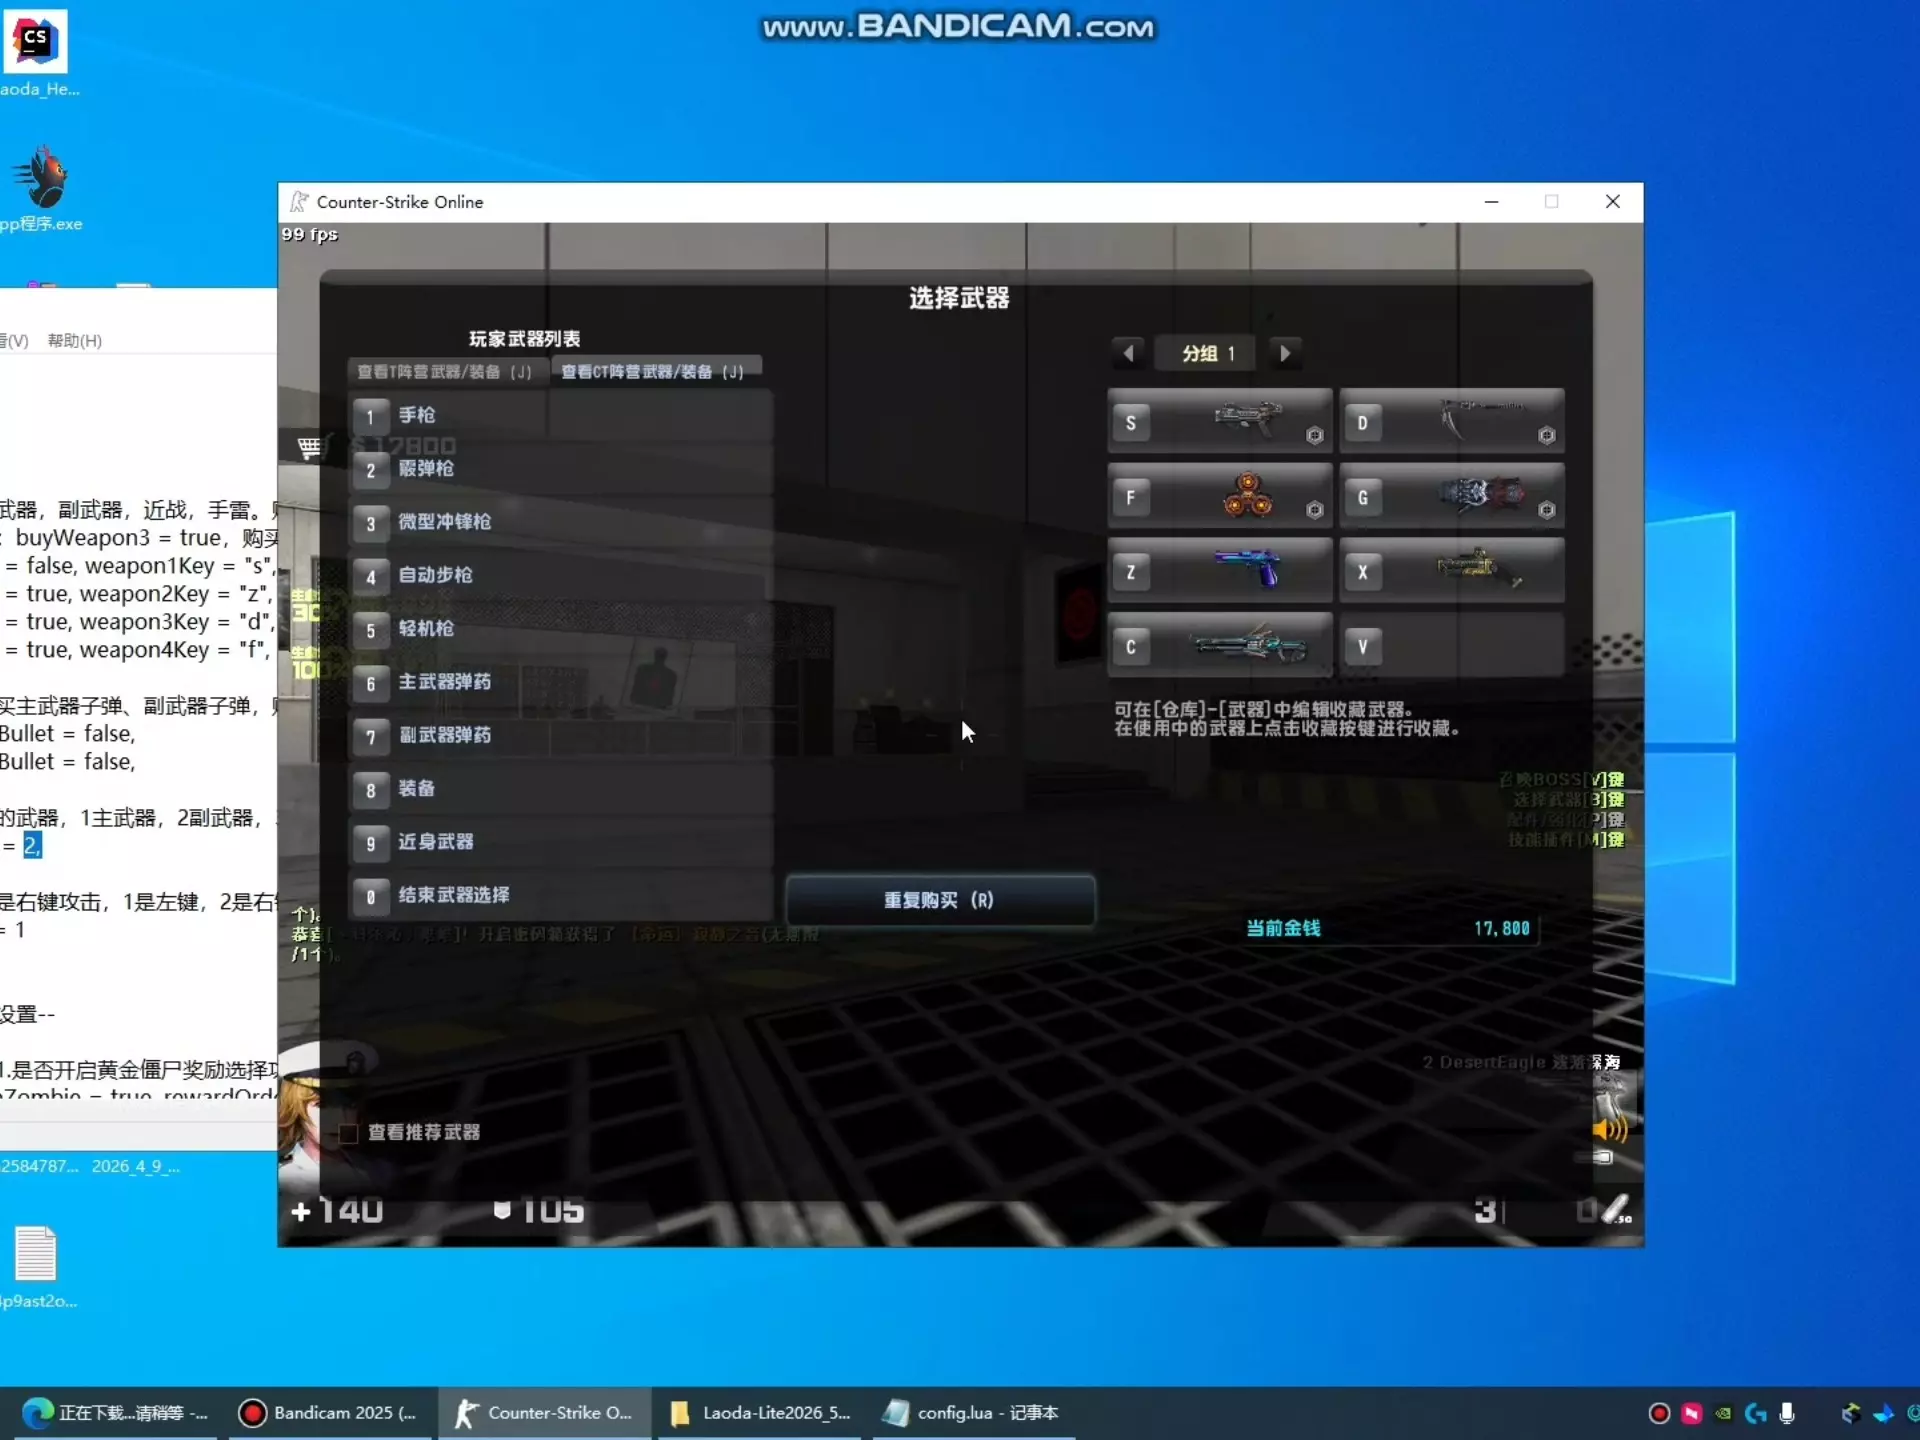Minimize the Counter-Strike Online window
This screenshot has width=1920, height=1440.
(1491, 202)
